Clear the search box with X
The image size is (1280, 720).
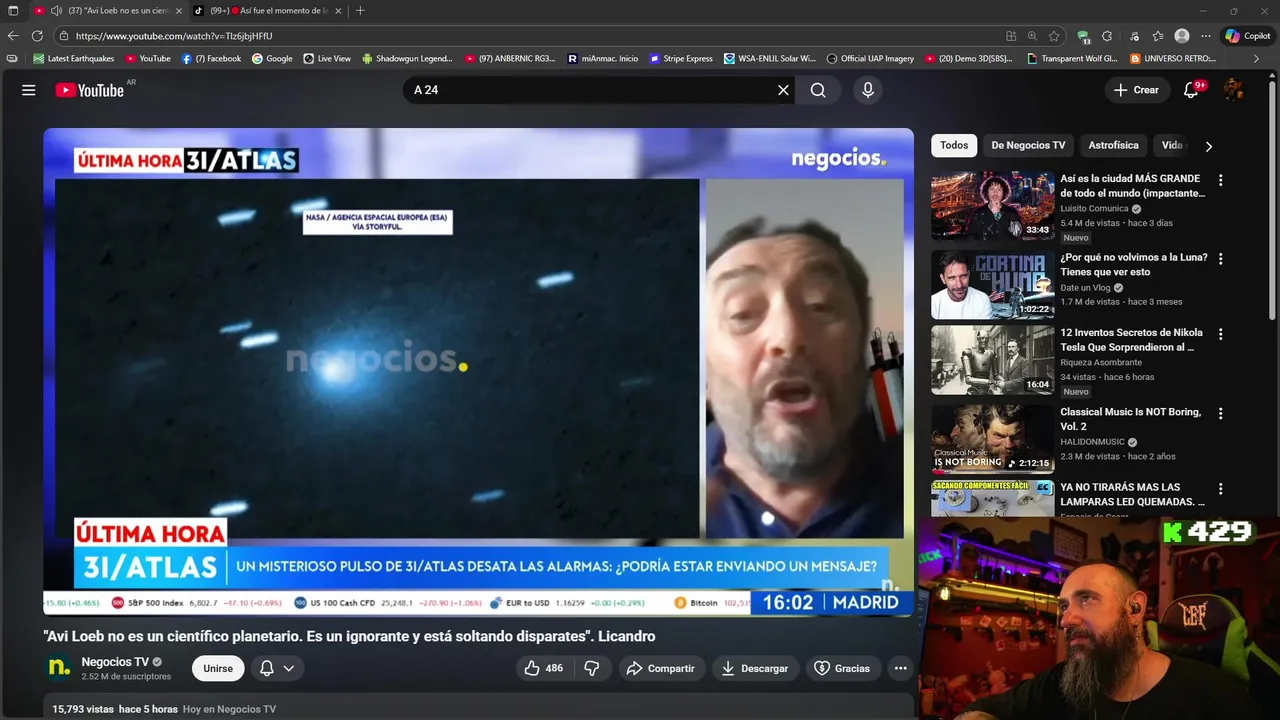click(783, 90)
